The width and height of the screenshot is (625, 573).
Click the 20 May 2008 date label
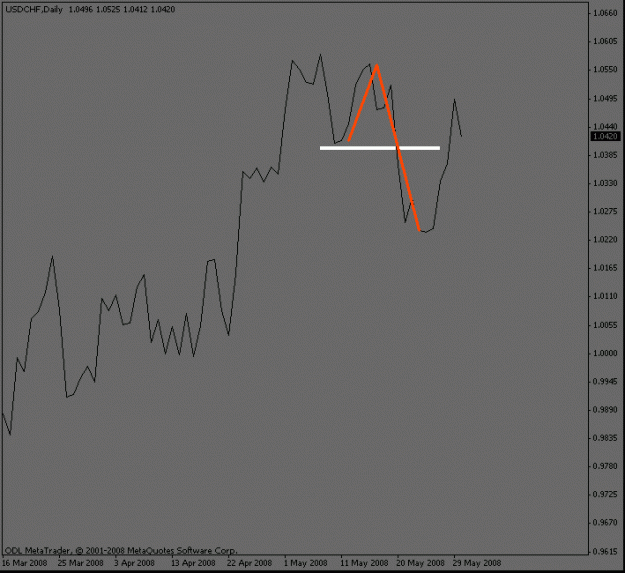[x=421, y=563]
